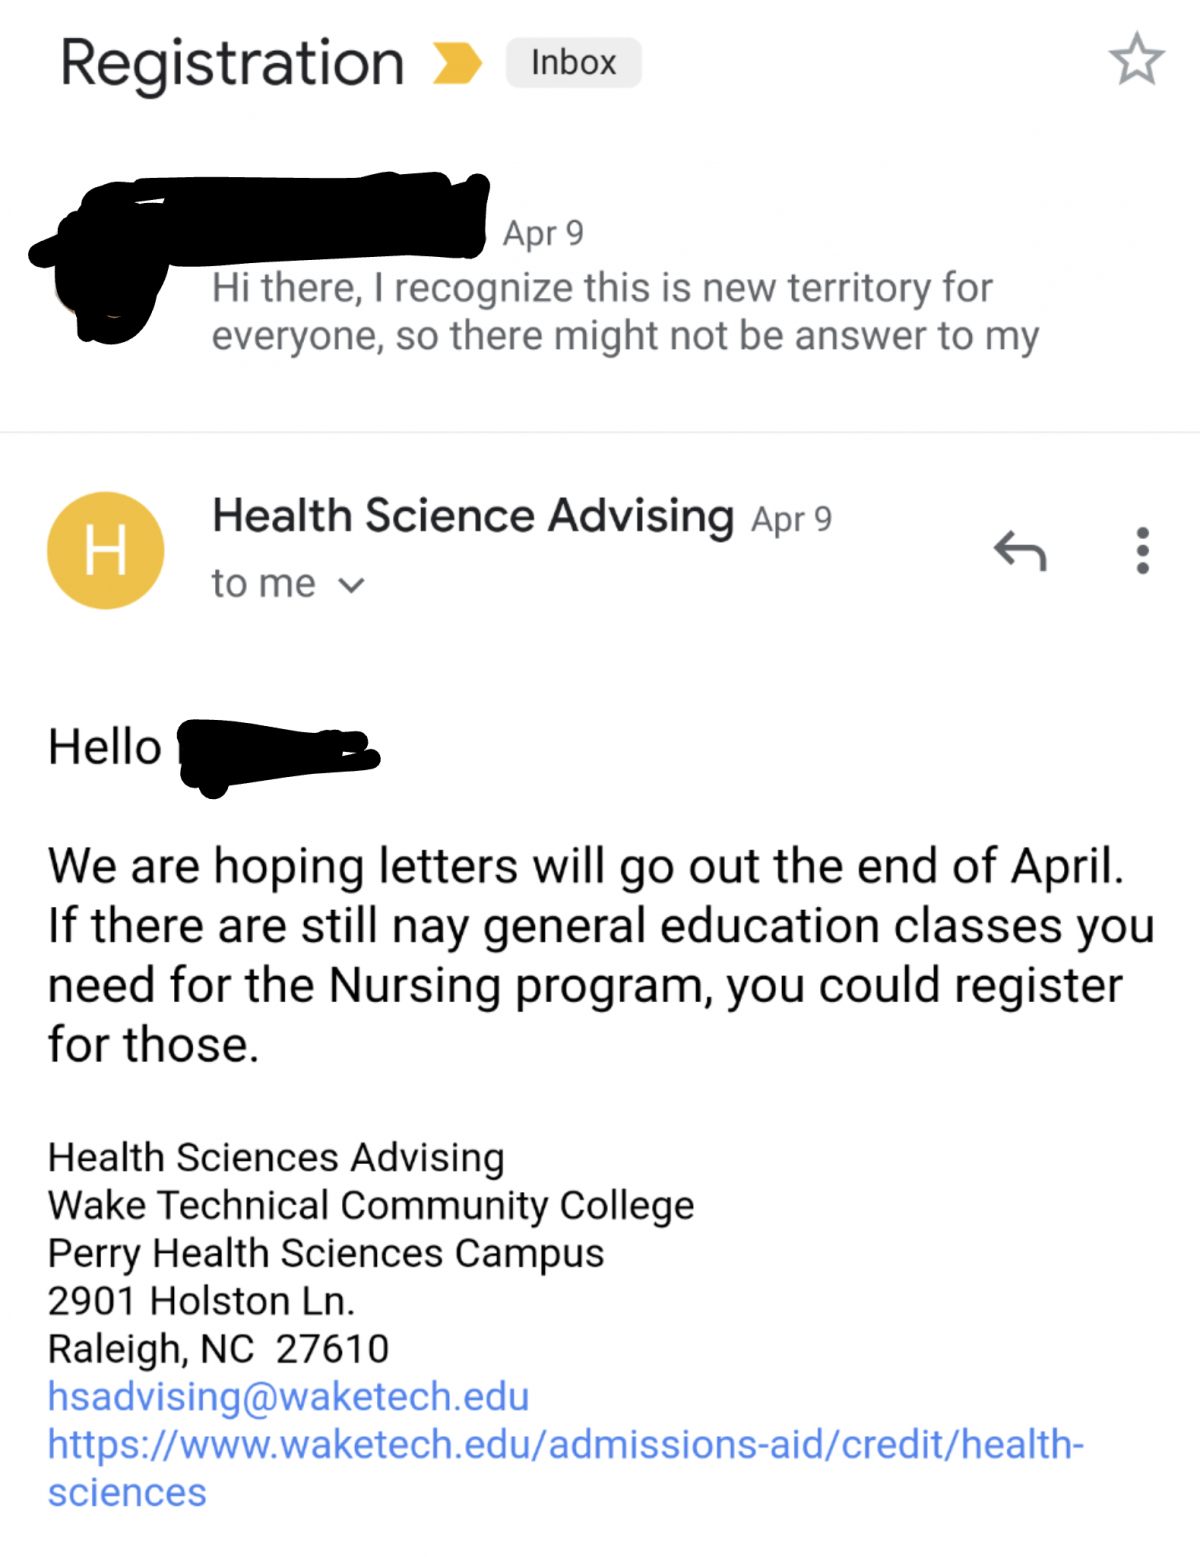The width and height of the screenshot is (1200, 1557).
Task: Select the 'to me' recipient text
Action: tap(263, 583)
